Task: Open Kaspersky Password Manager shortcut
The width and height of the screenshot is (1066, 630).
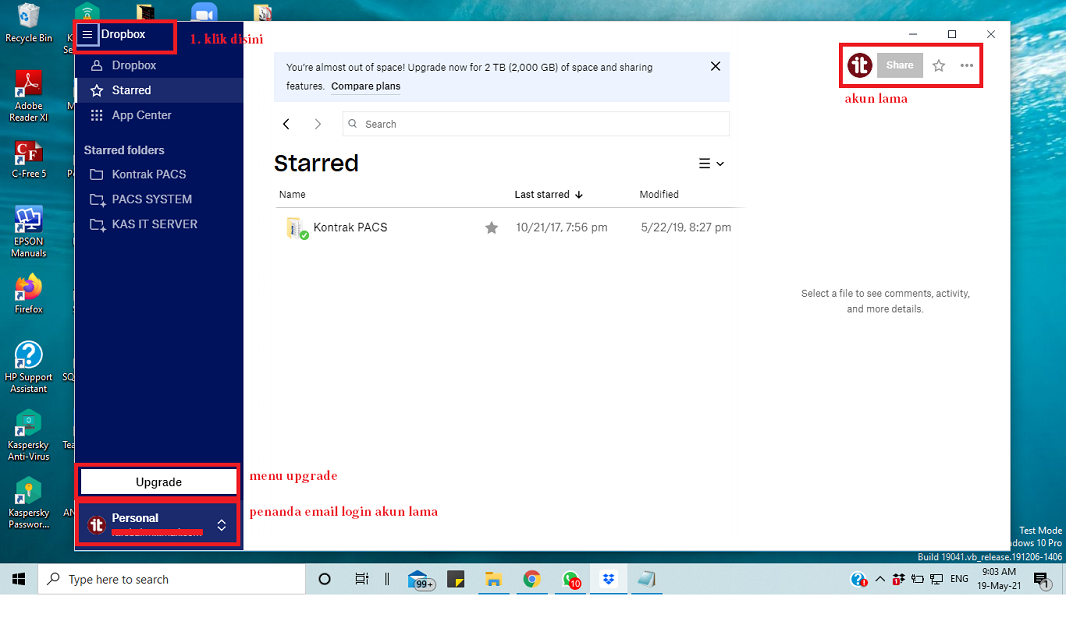Action: click(29, 503)
